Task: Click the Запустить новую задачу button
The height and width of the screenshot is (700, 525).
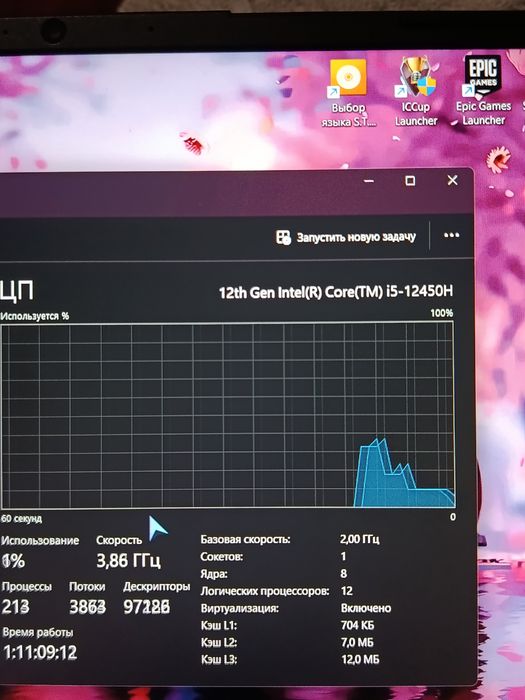Action: tap(346, 237)
